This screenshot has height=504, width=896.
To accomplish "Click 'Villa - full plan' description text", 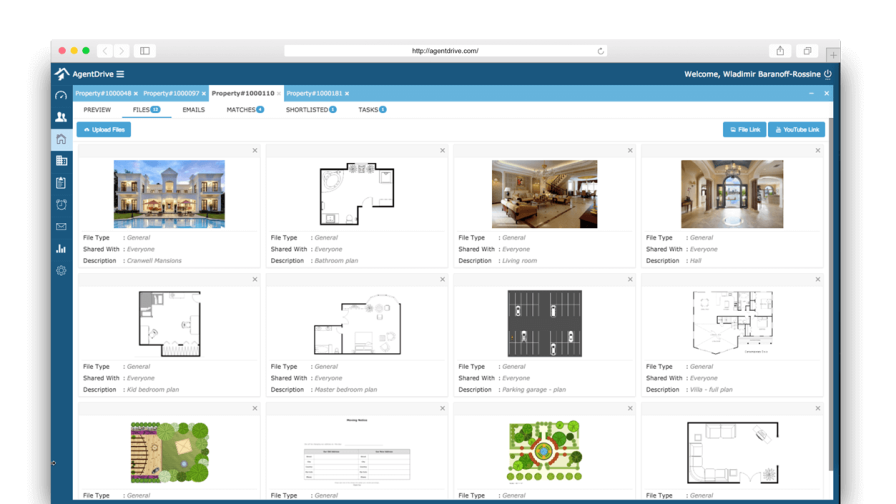I will tap(711, 390).
